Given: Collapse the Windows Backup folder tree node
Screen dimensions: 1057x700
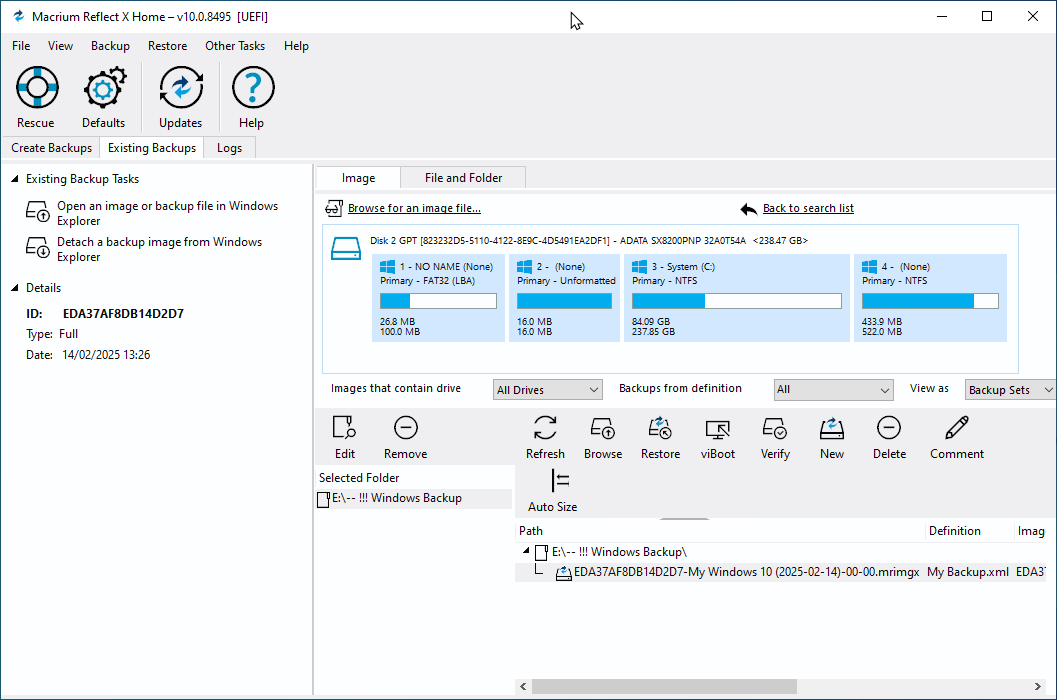Looking at the screenshot, I should (x=526, y=551).
